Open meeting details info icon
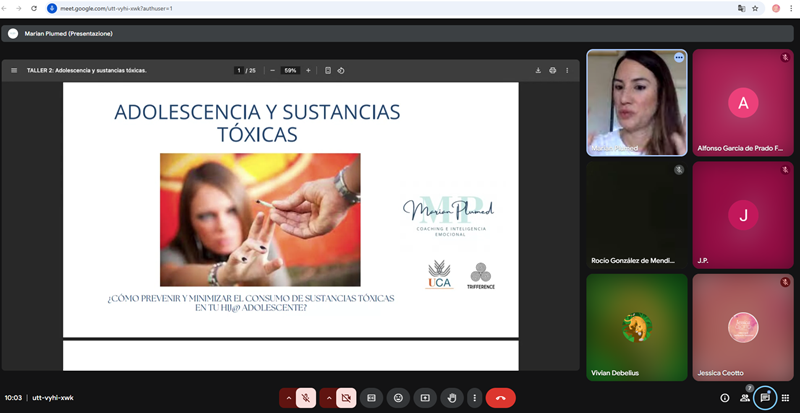This screenshot has width=800, height=413. click(x=724, y=398)
